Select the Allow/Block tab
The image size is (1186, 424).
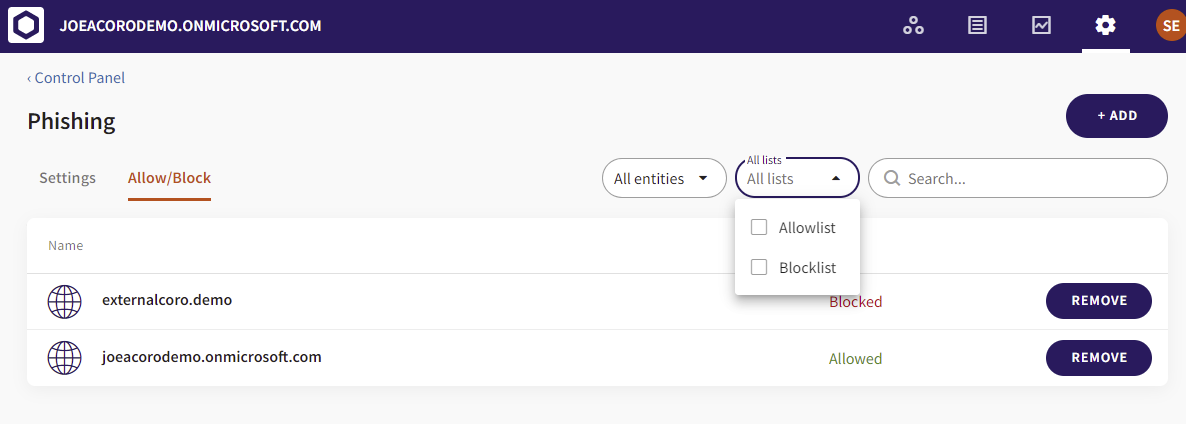pyautogui.click(x=169, y=178)
